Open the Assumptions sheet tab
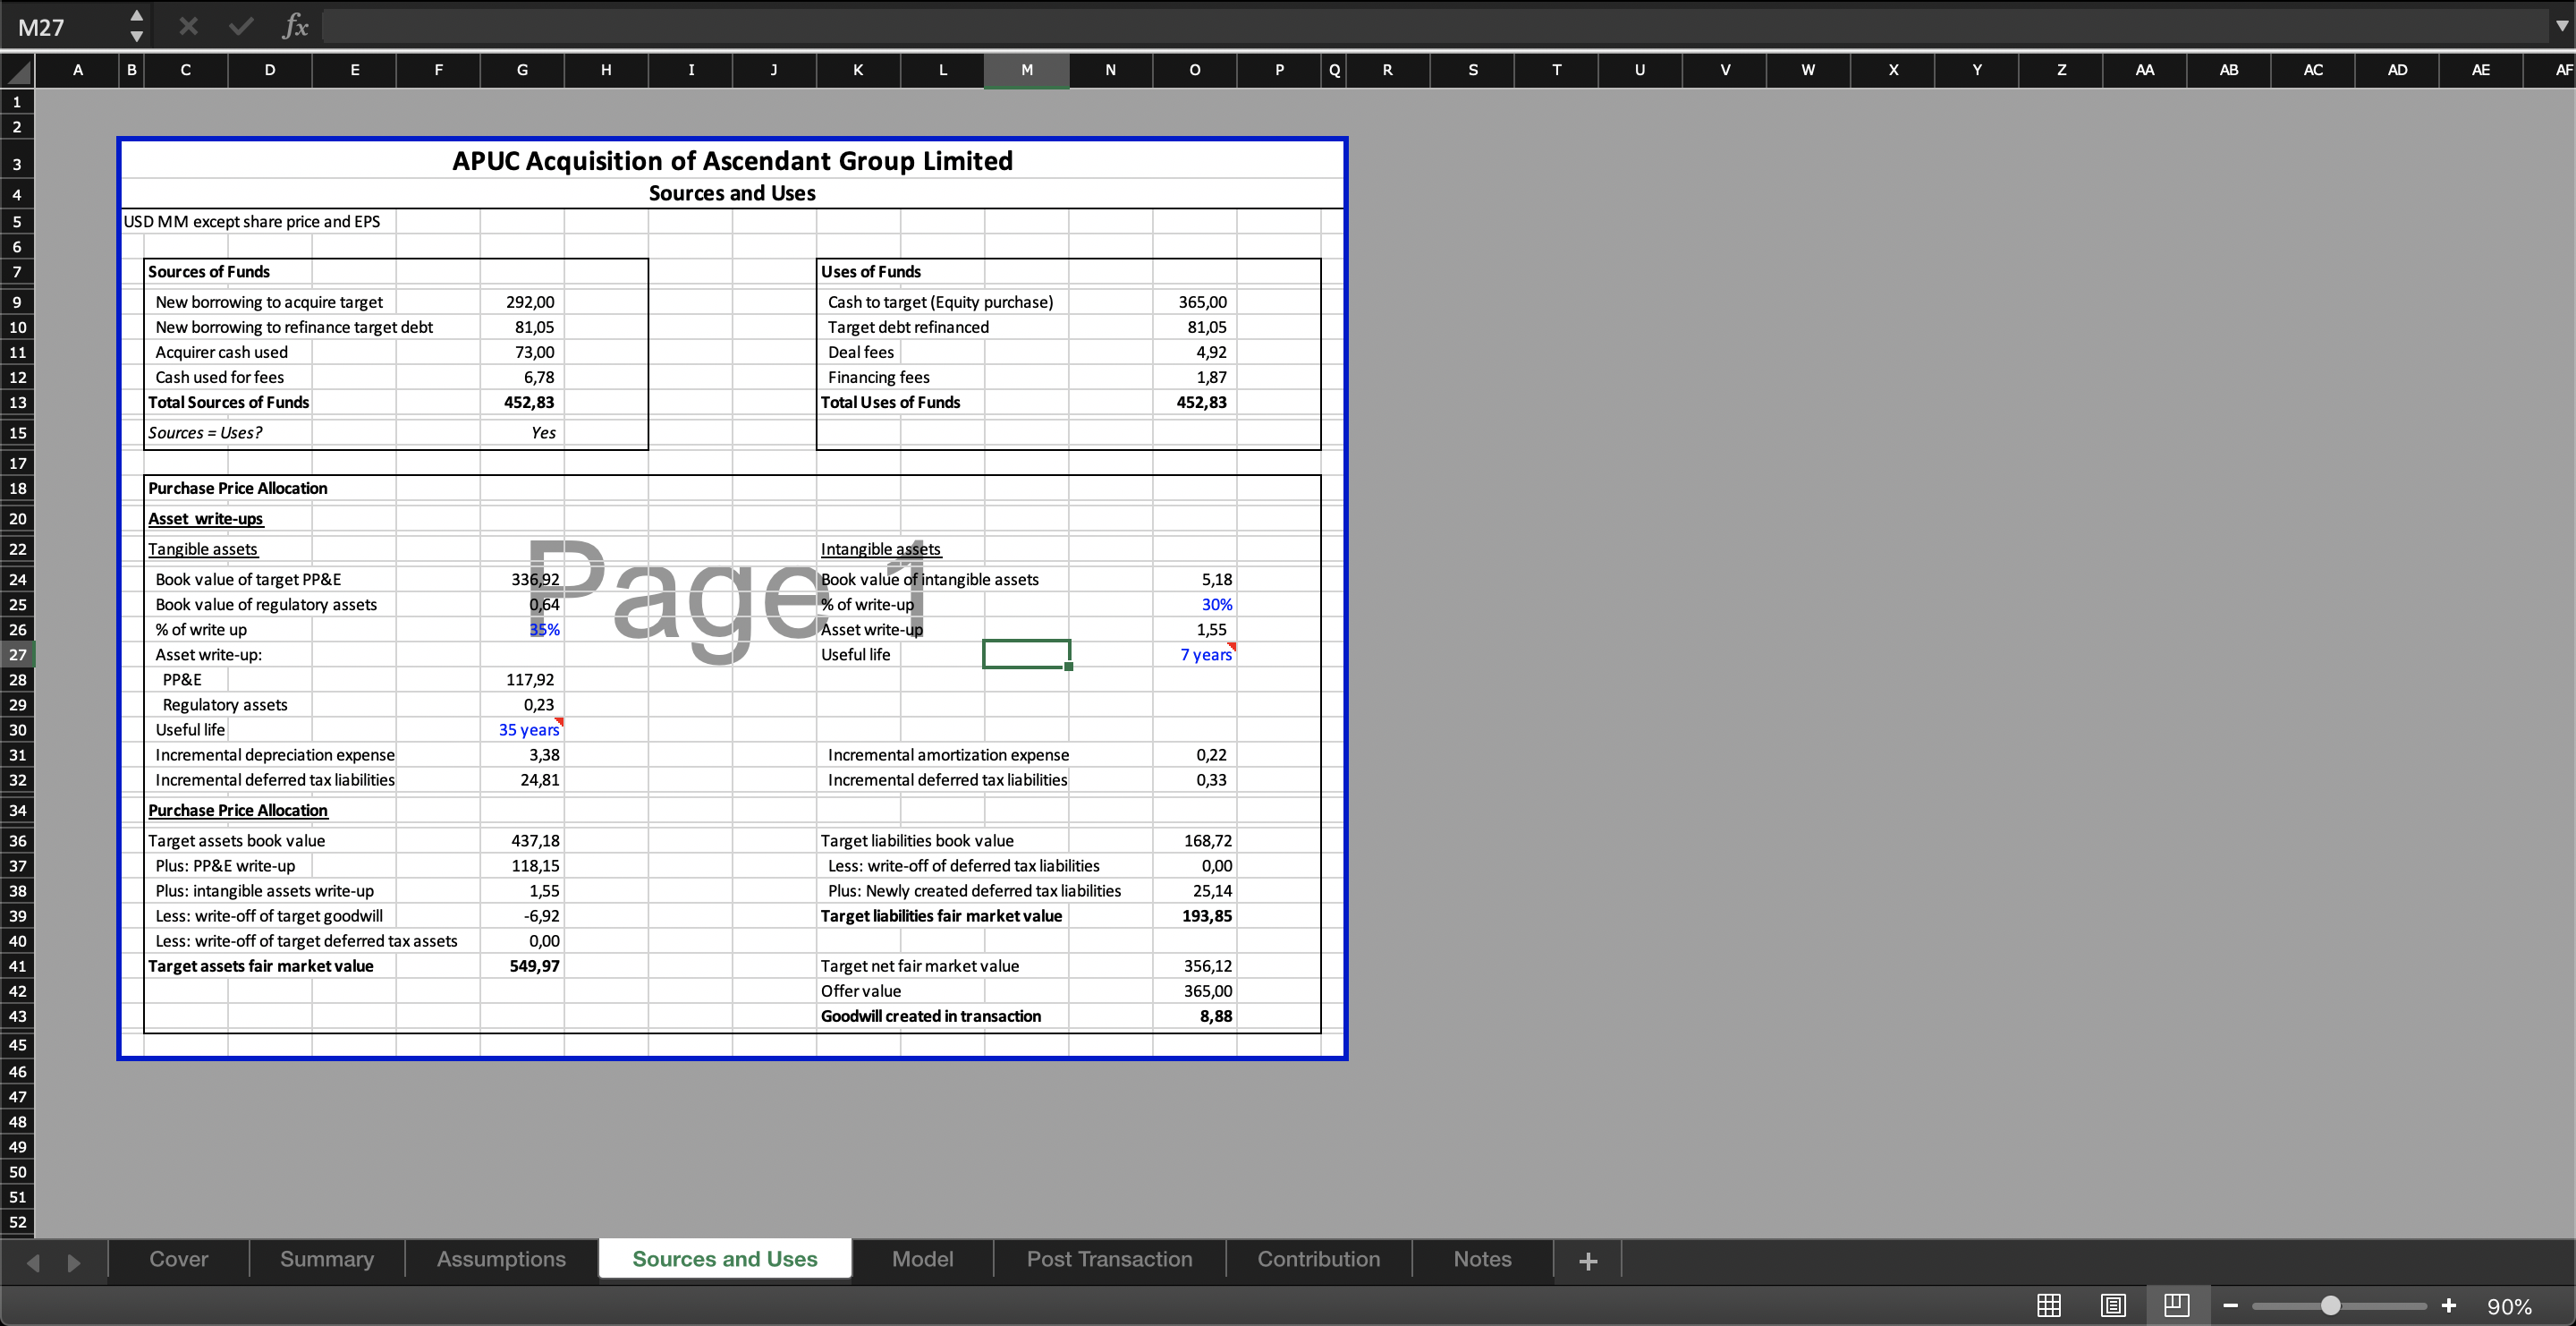Image resolution: width=2576 pixels, height=1326 pixels. (x=501, y=1259)
